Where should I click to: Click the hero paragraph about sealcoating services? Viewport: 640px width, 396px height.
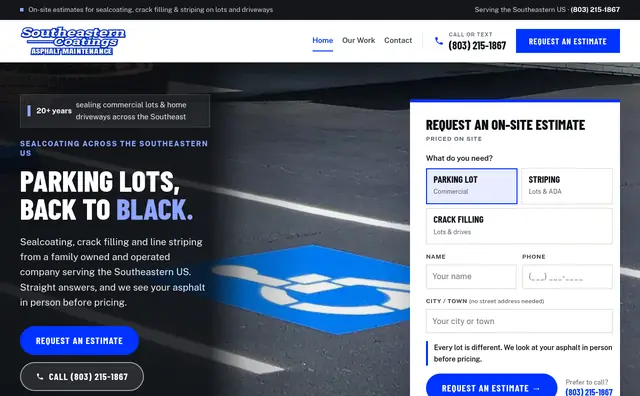pyautogui.click(x=113, y=272)
